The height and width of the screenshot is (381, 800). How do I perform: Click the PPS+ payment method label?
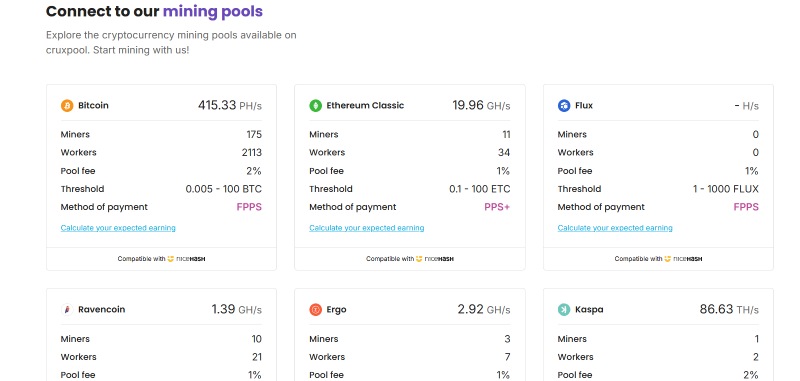coord(497,207)
